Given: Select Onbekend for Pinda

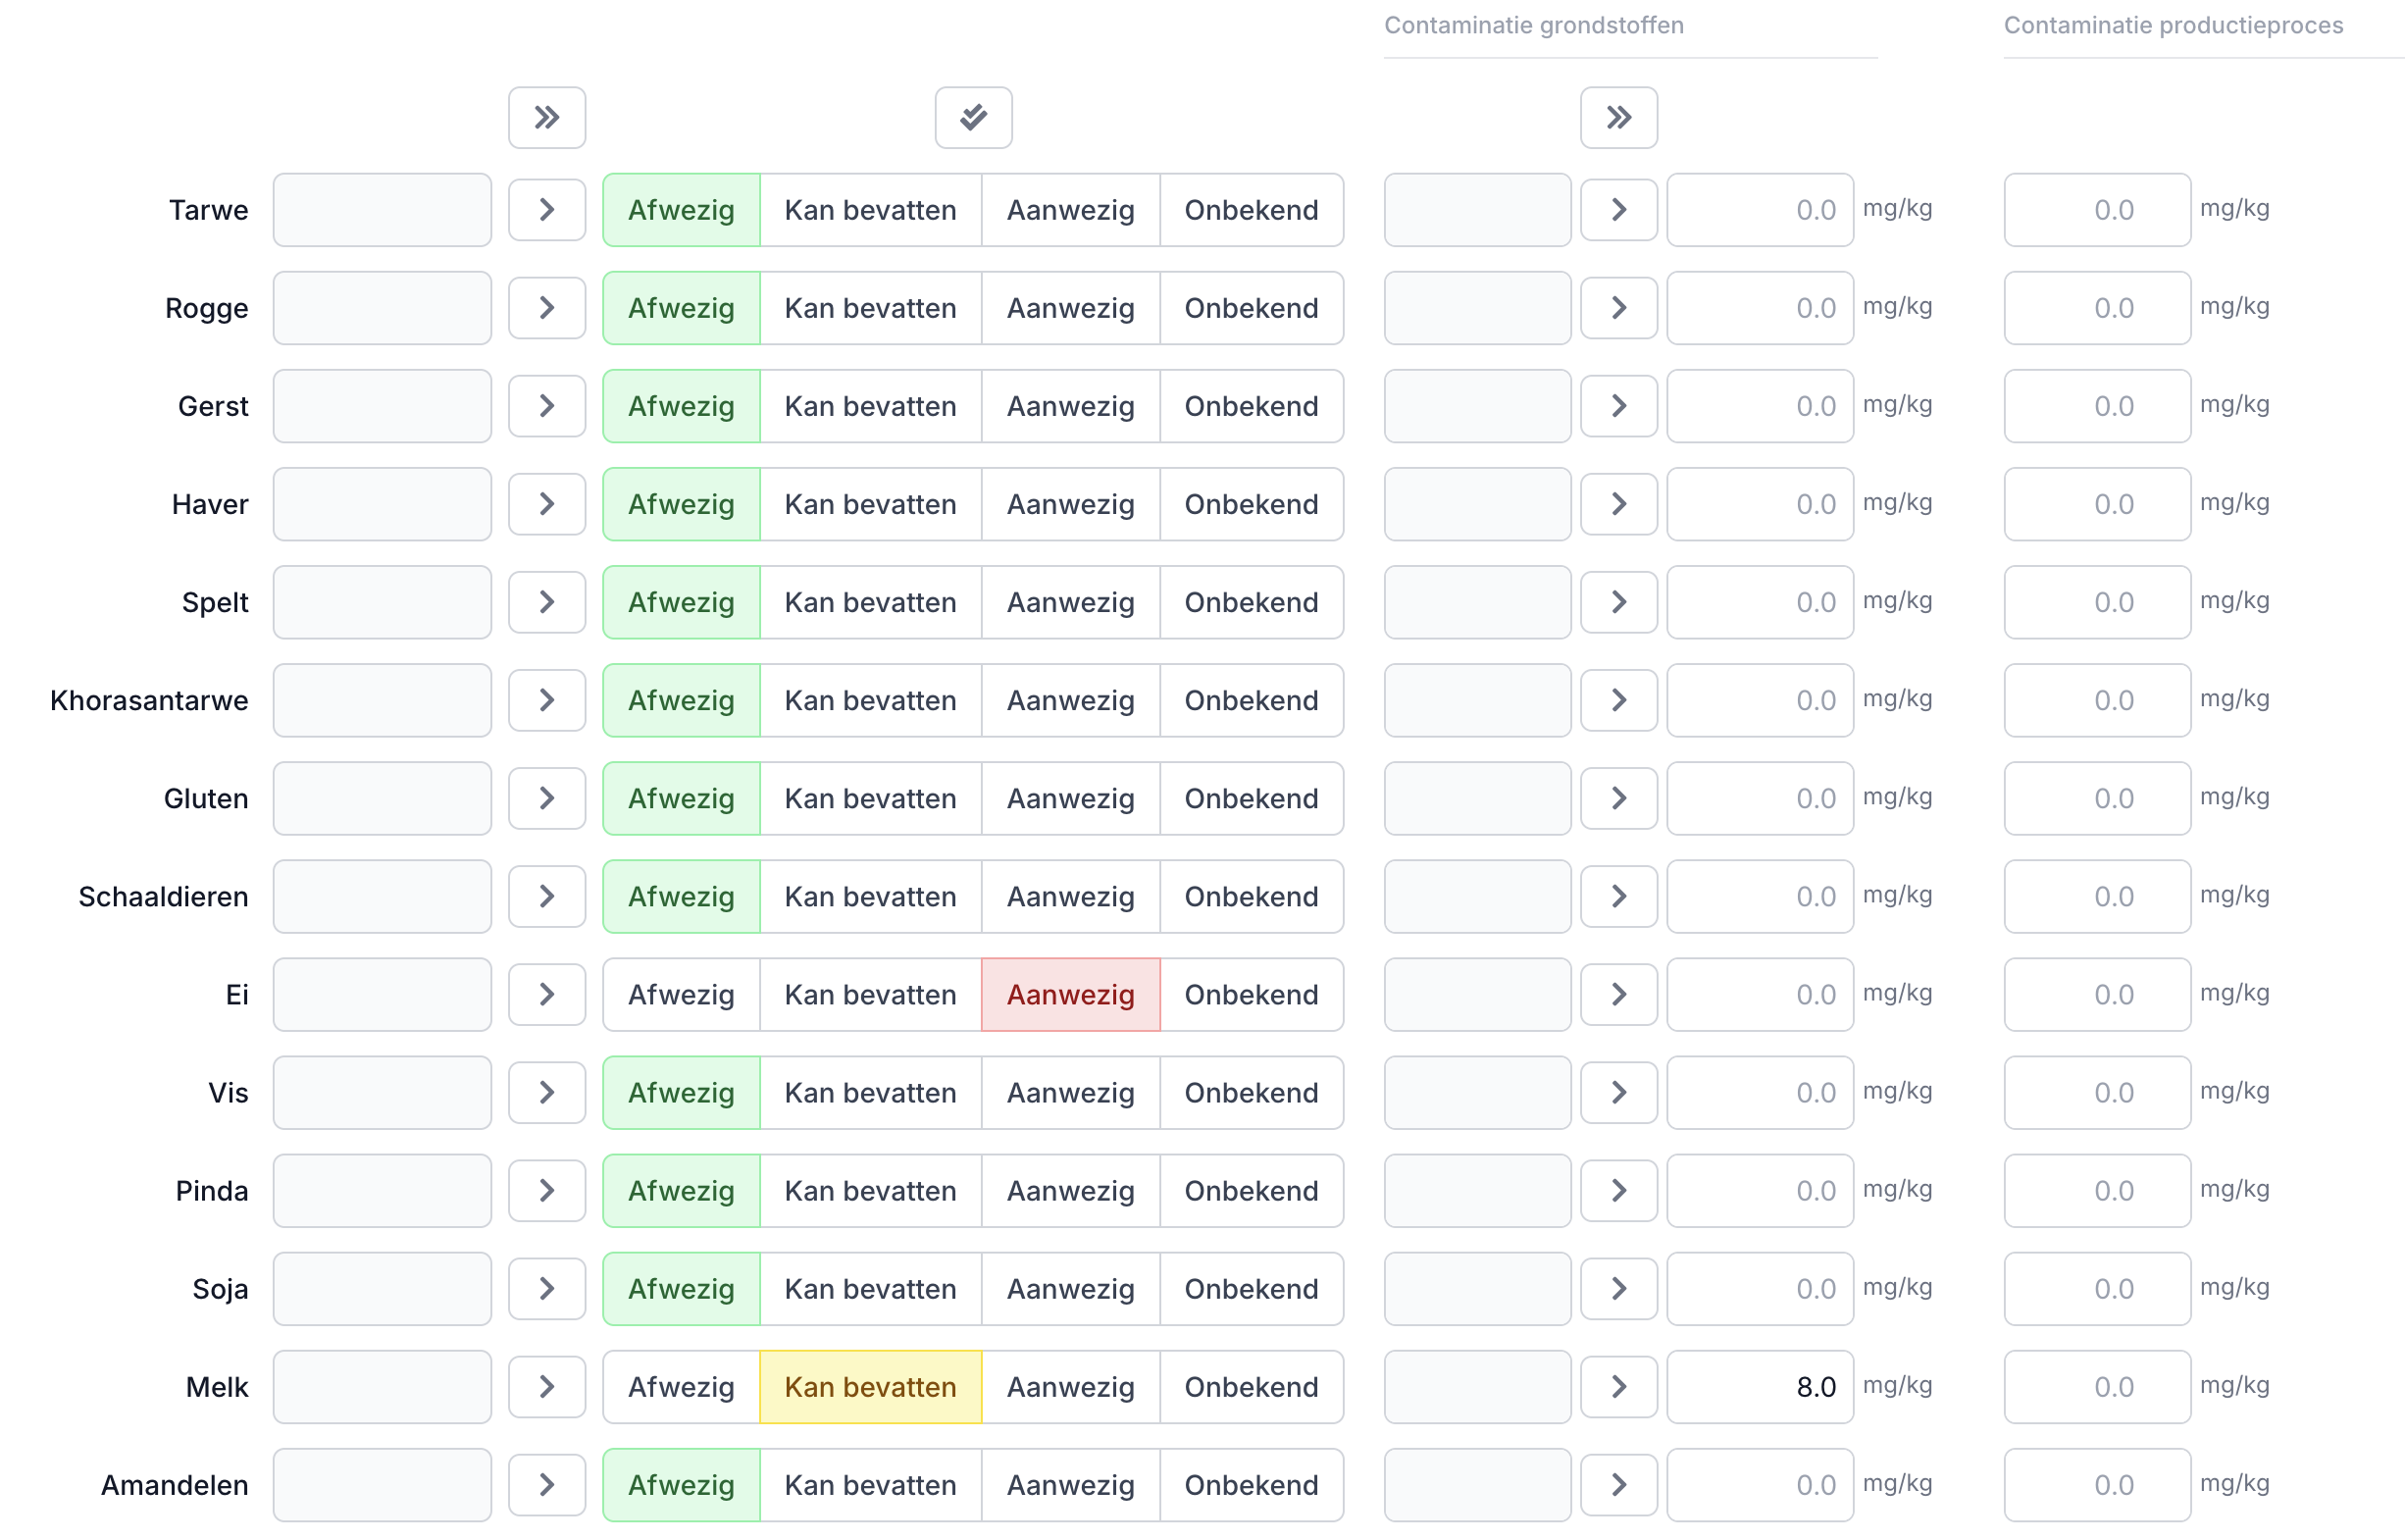Looking at the screenshot, I should coord(1250,1190).
